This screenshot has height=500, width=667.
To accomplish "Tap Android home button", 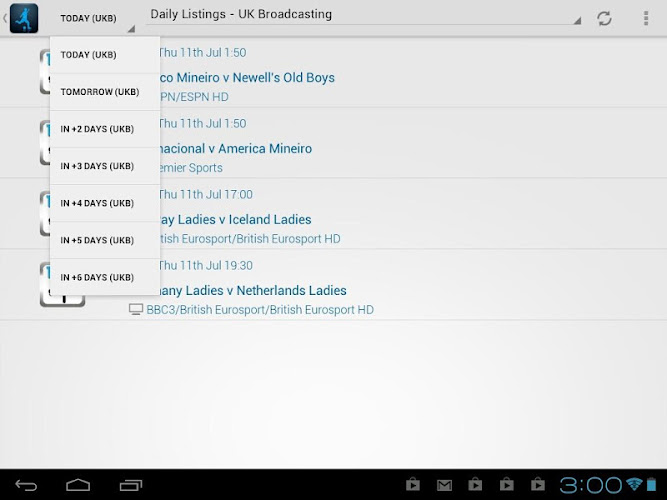I will click(x=78, y=485).
